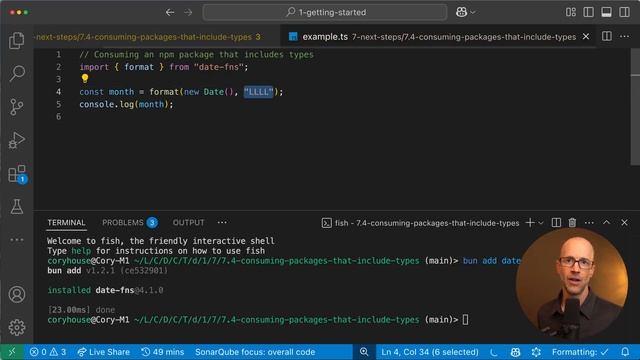Click the terminal prompt cursor

pyautogui.click(x=465, y=320)
